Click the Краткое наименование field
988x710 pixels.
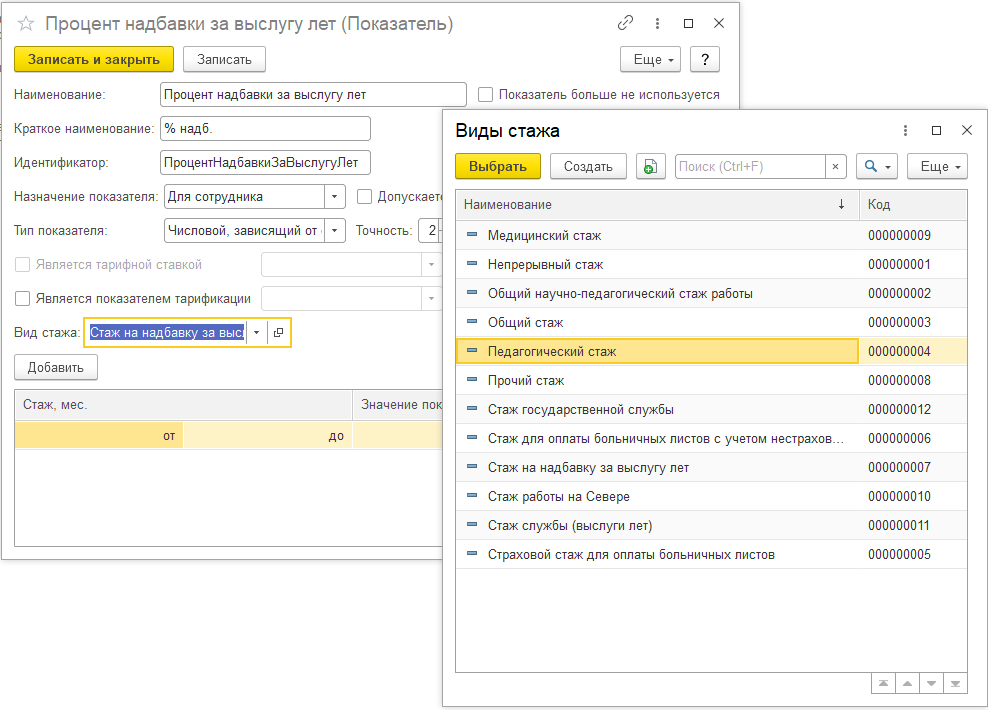(x=265, y=129)
